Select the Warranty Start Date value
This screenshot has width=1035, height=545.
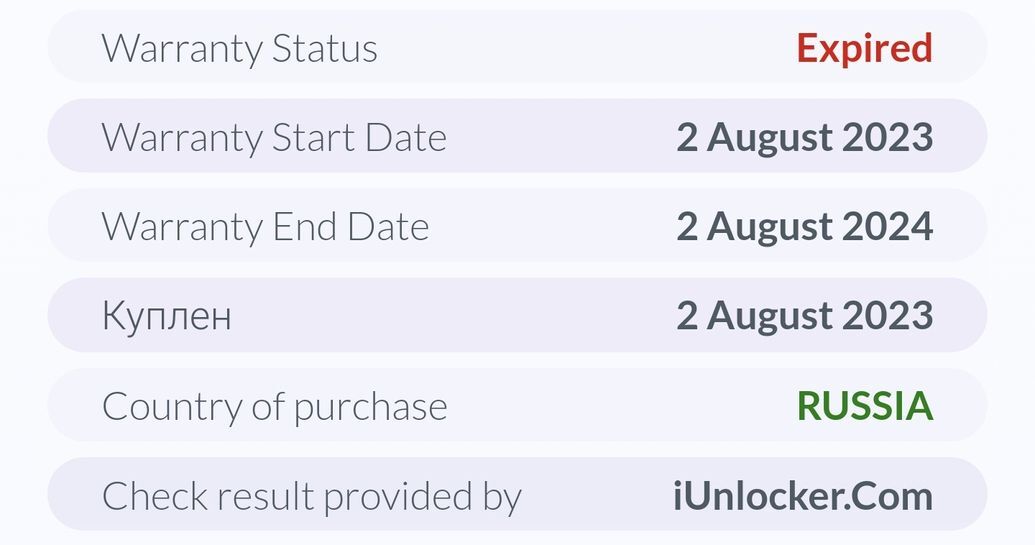pyautogui.click(x=804, y=137)
